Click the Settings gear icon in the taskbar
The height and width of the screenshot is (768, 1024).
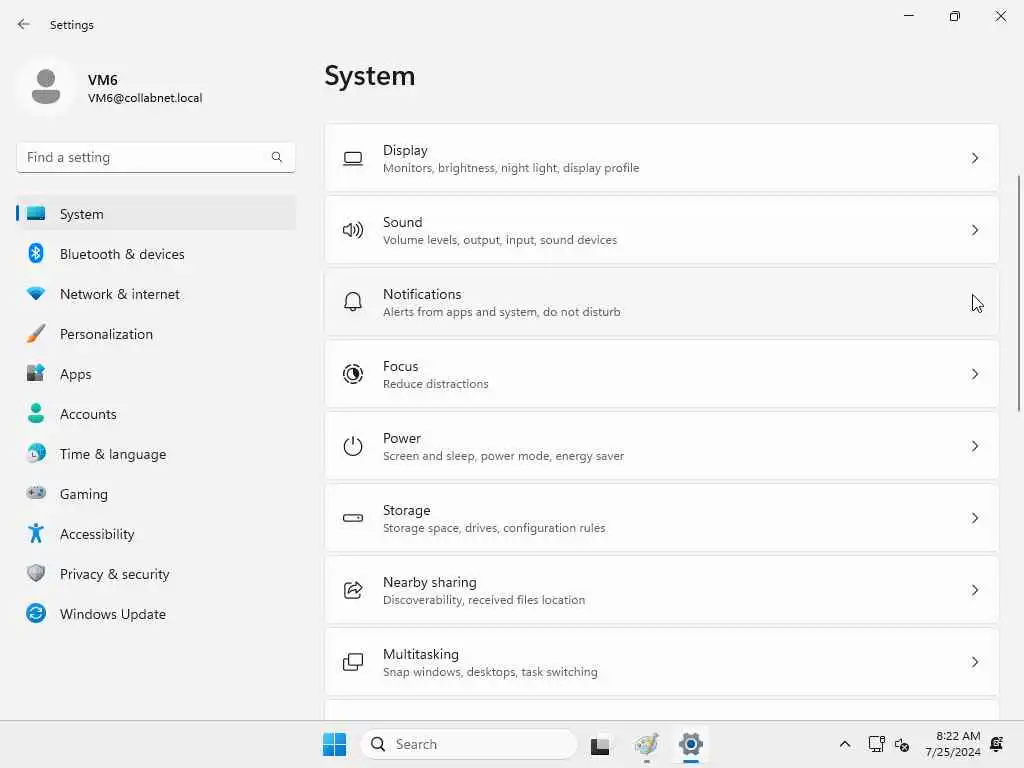690,744
